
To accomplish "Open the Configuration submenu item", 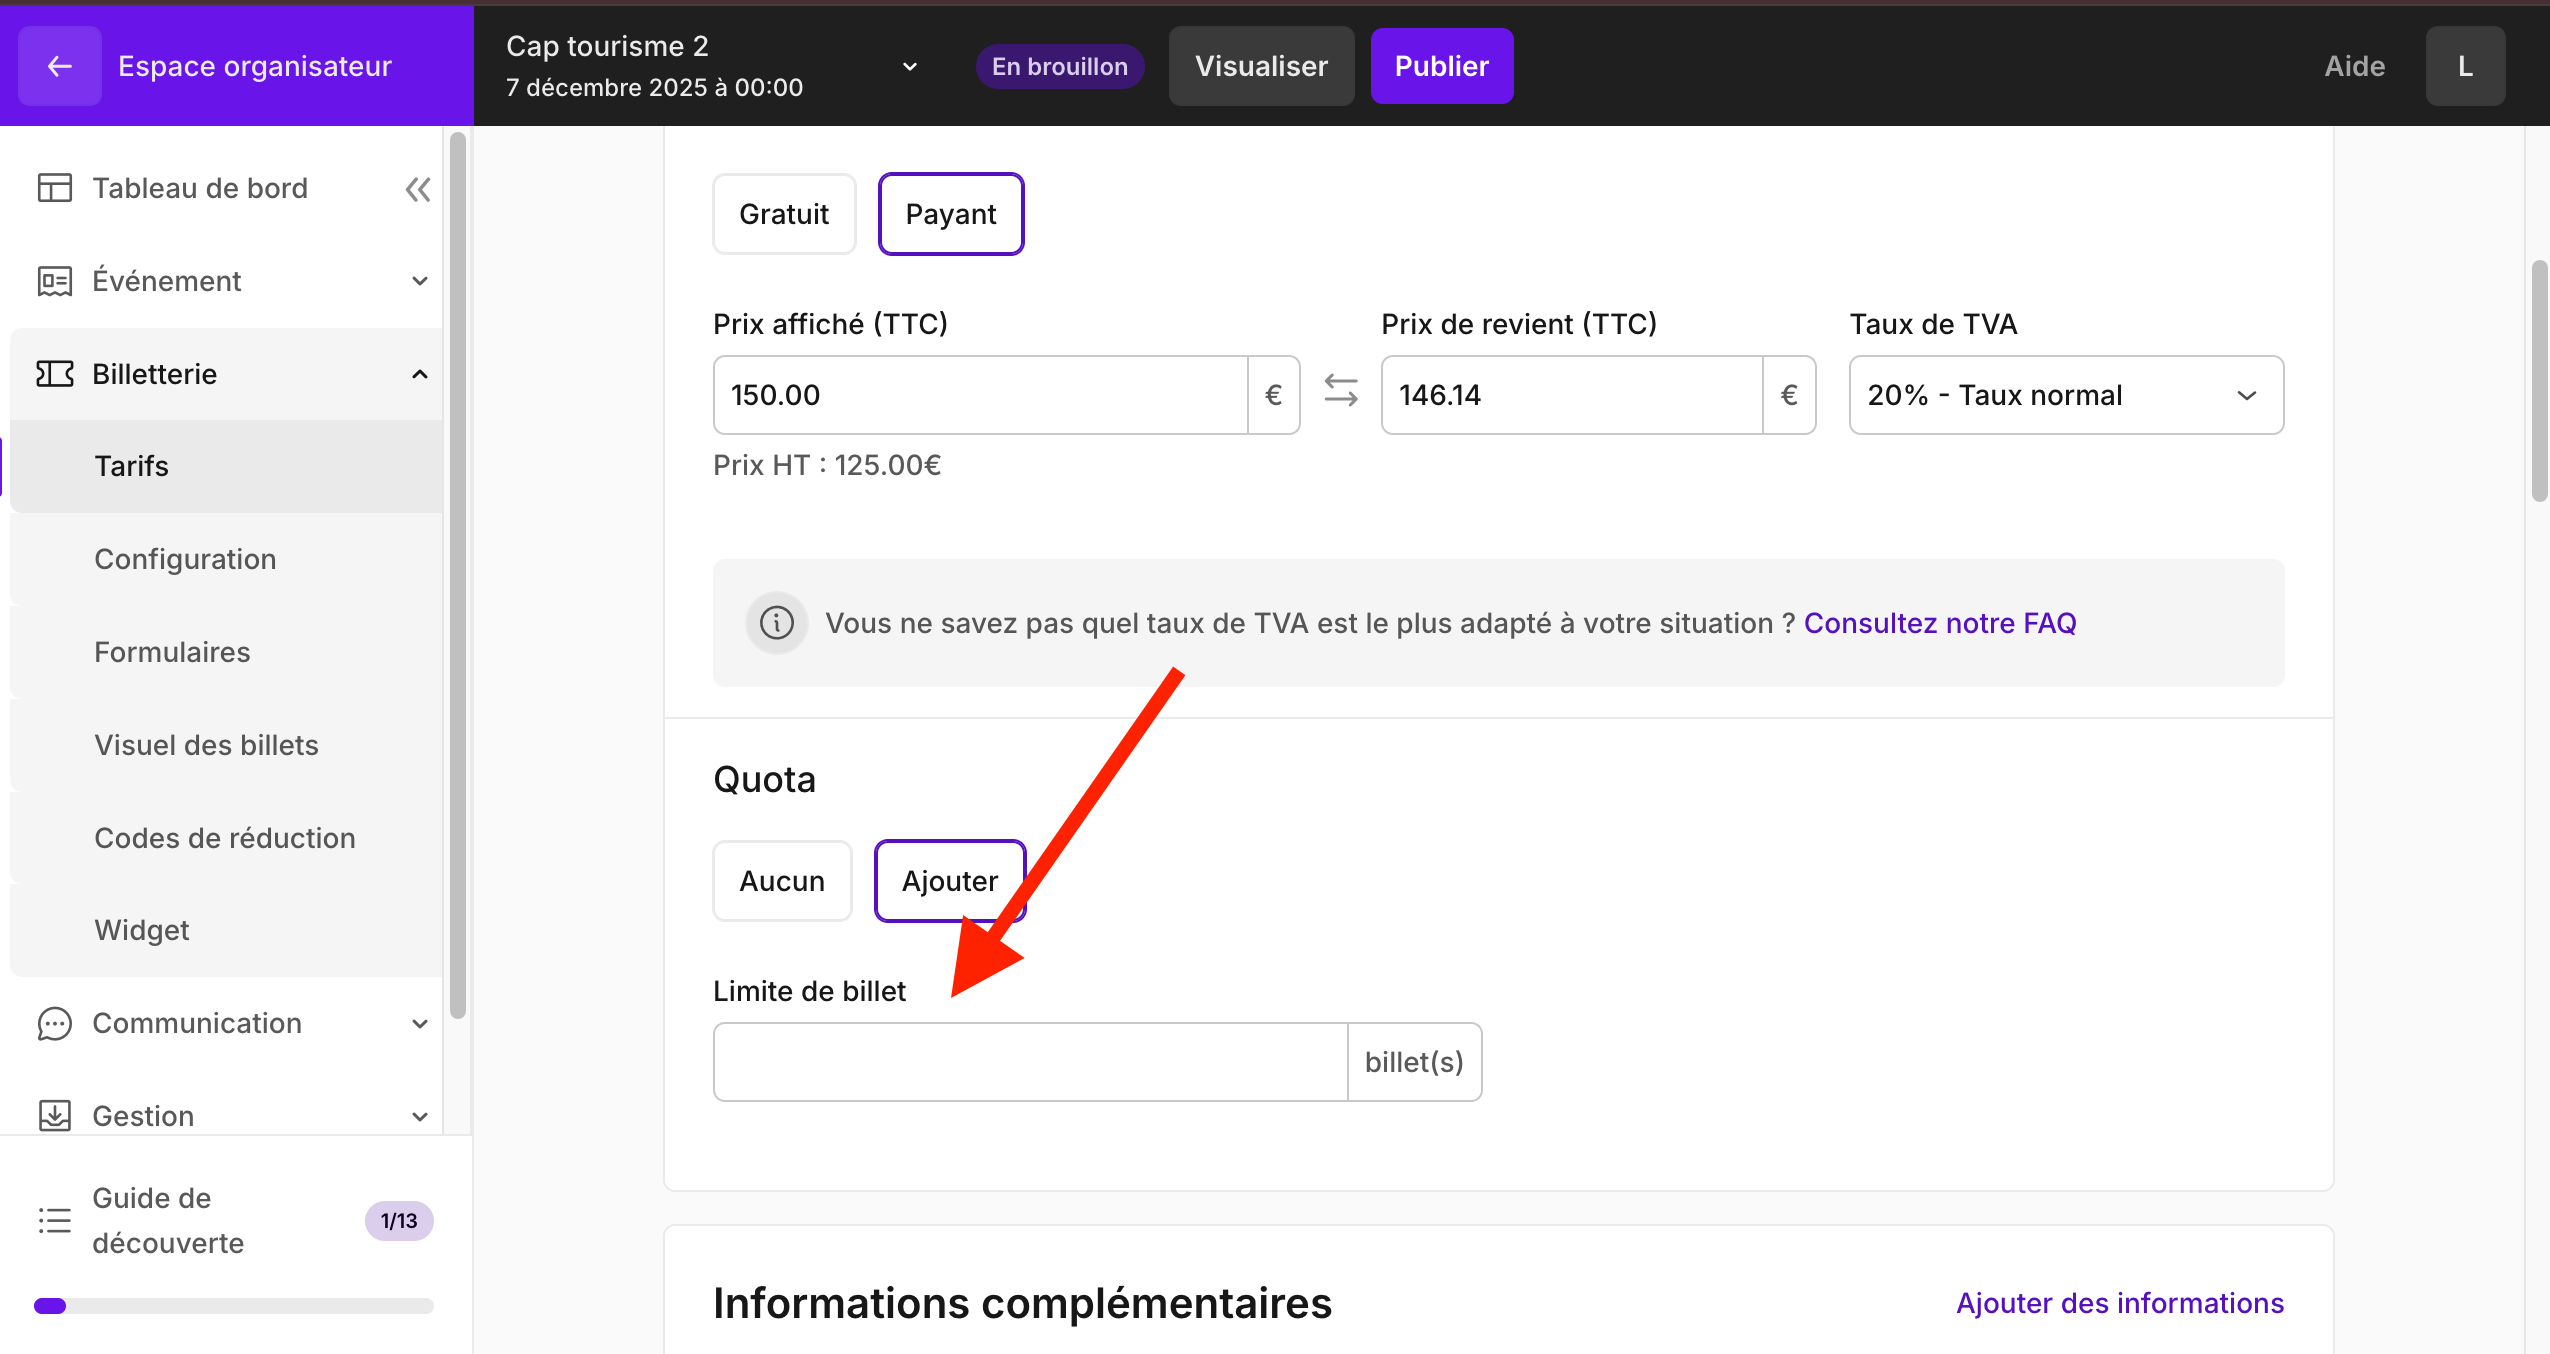I will tap(185, 559).
